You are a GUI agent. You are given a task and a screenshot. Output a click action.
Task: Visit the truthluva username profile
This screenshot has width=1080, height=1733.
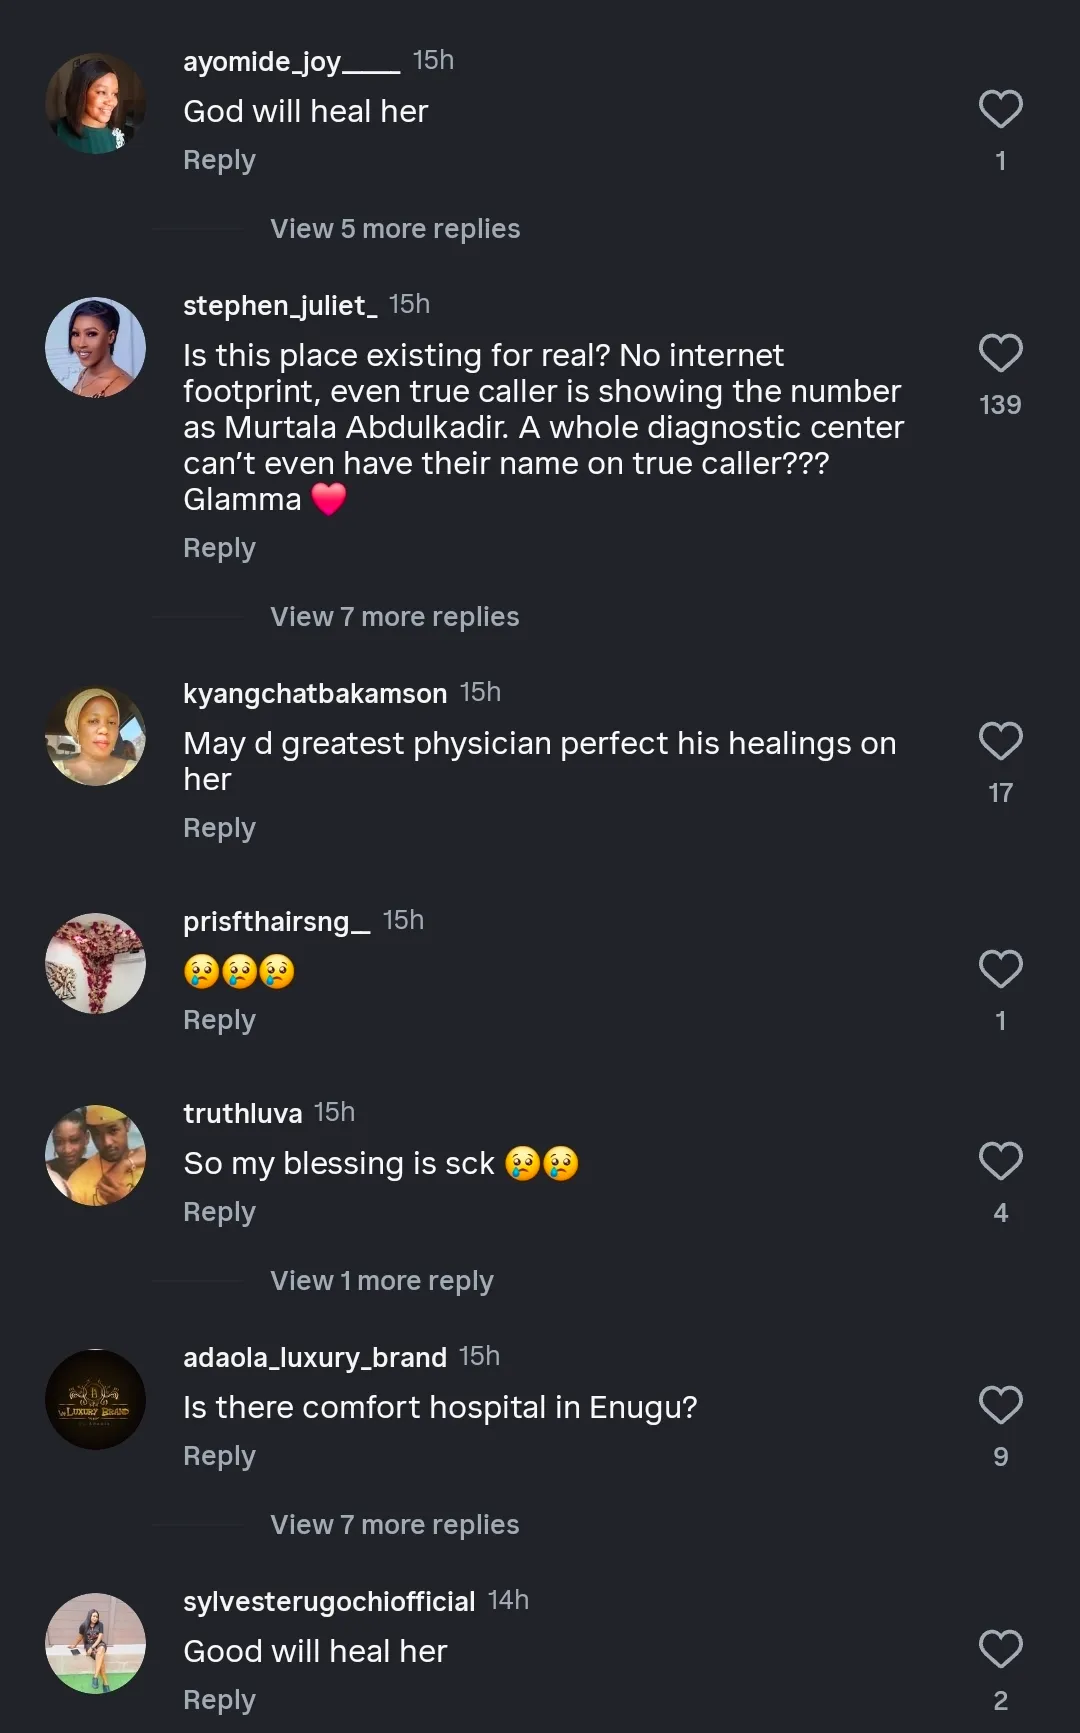[x=242, y=1113]
